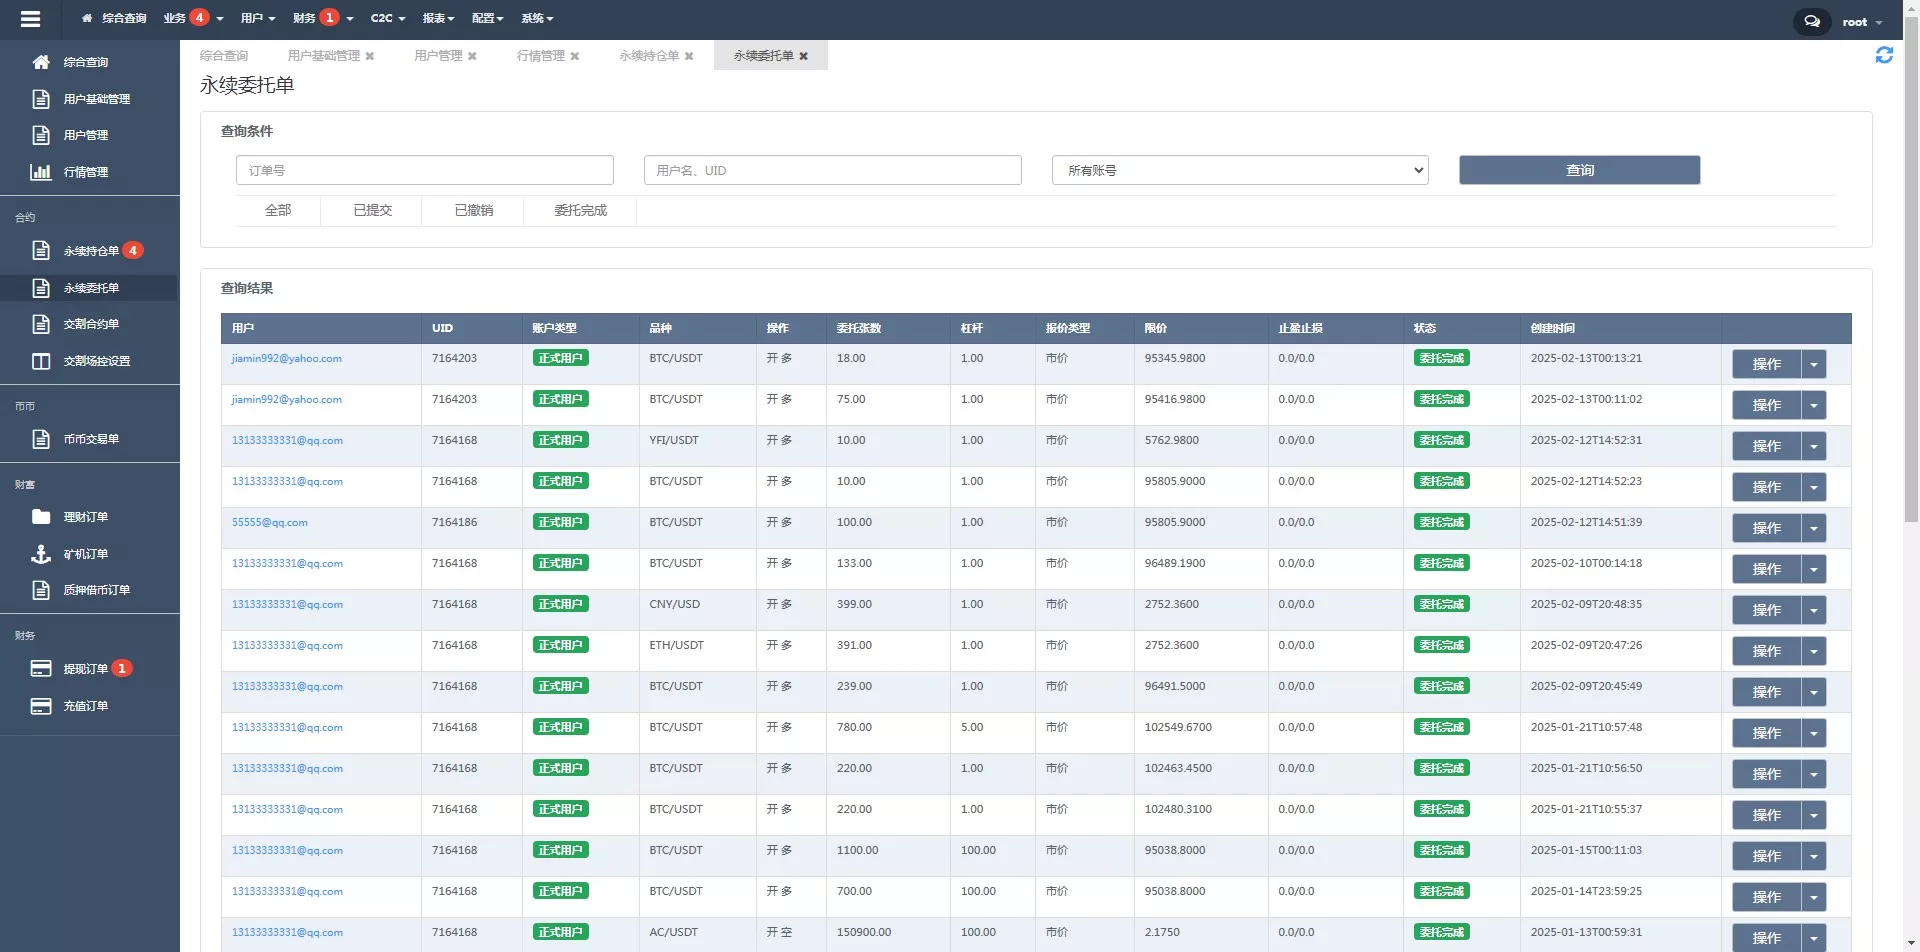The height and width of the screenshot is (952, 1920).
Task: Click the card icon for 提现订单
Action: (x=41, y=669)
